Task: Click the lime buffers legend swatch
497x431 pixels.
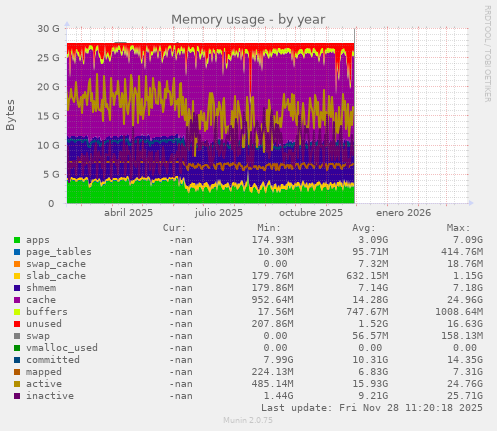Action: tap(17, 312)
